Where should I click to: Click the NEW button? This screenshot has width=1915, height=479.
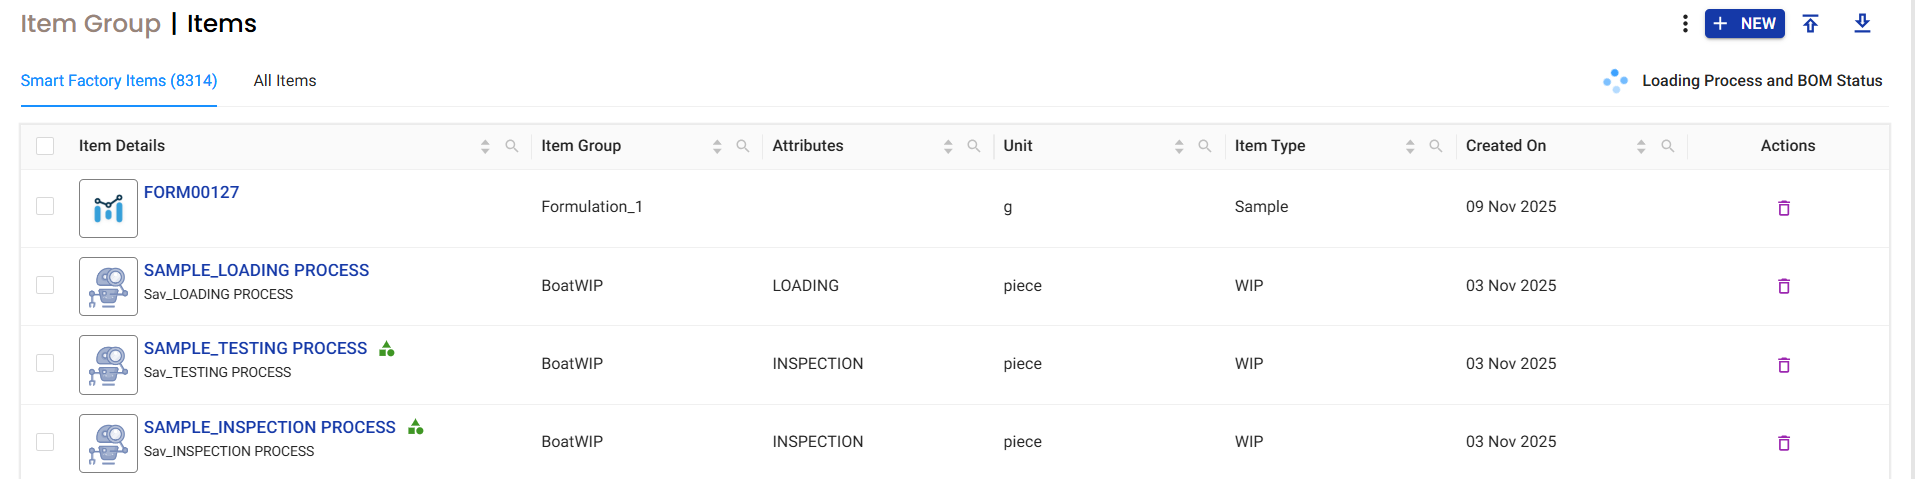point(1744,23)
